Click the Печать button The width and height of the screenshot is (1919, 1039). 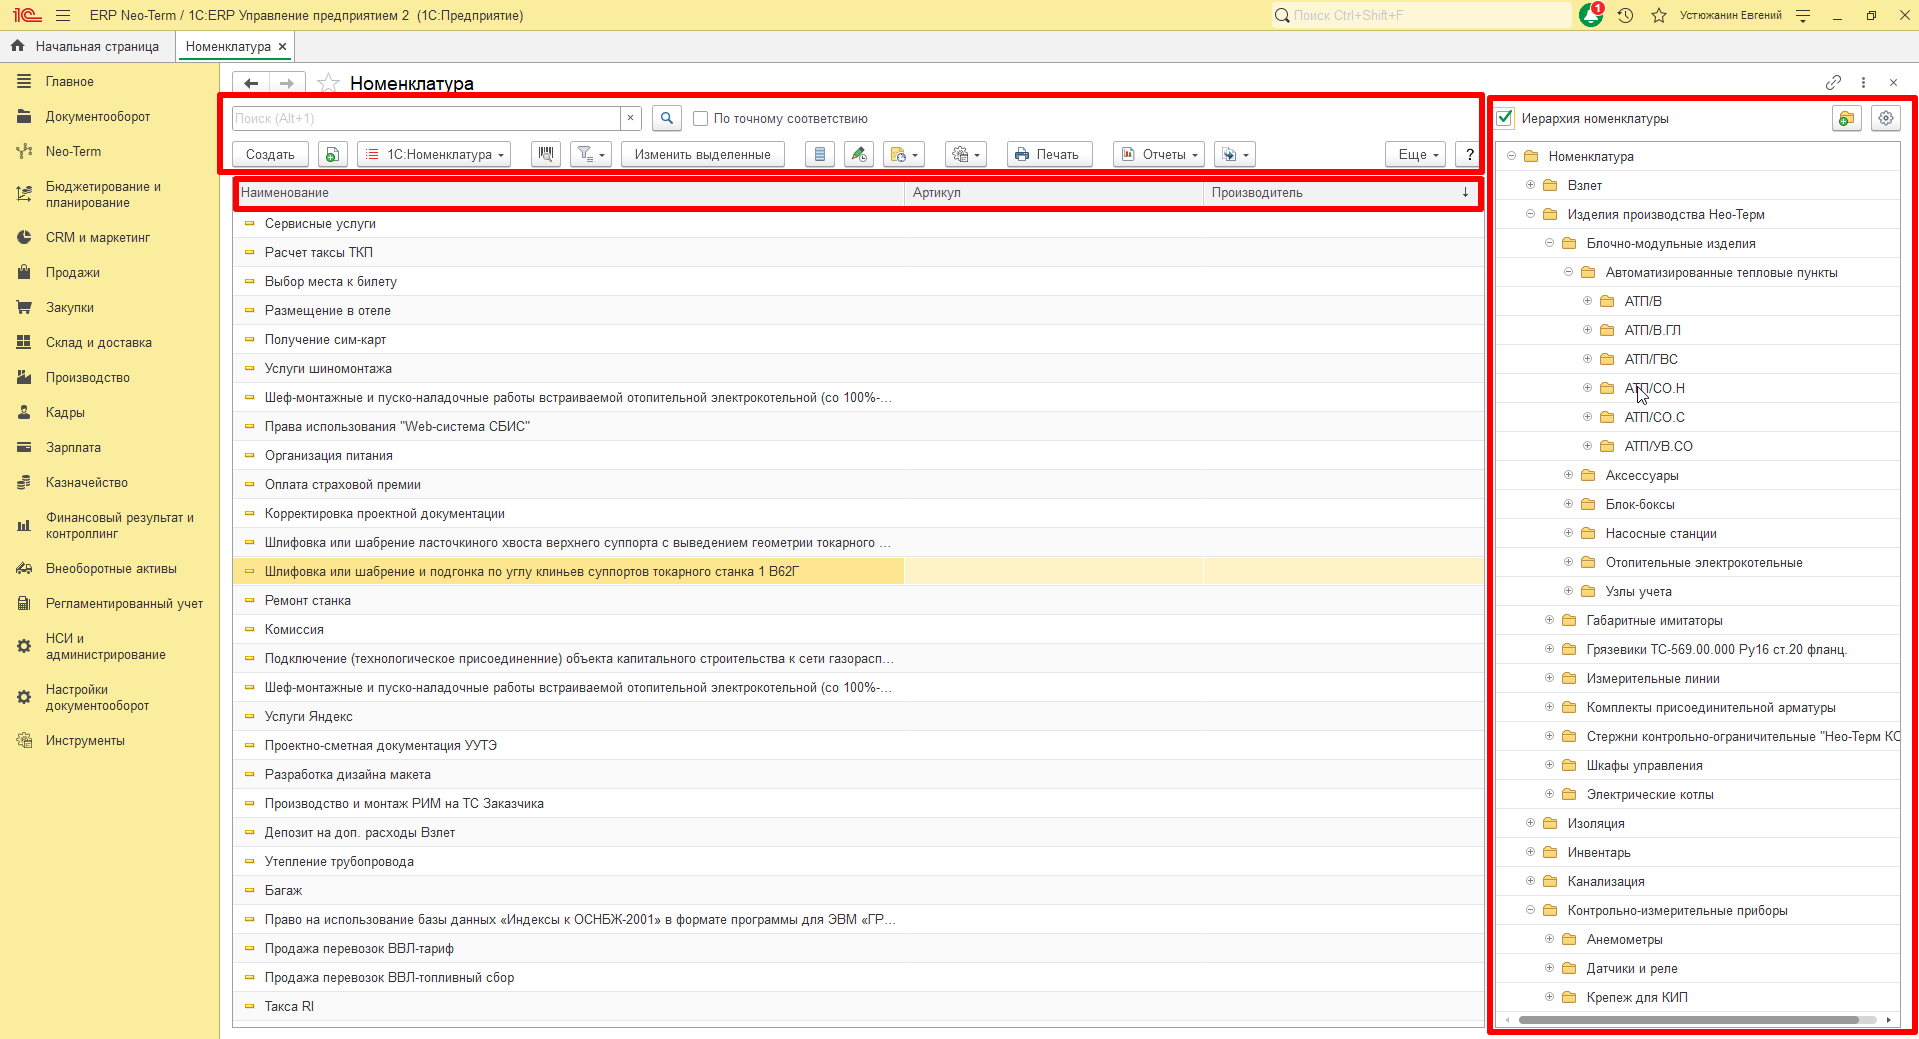pyautogui.click(x=1049, y=154)
